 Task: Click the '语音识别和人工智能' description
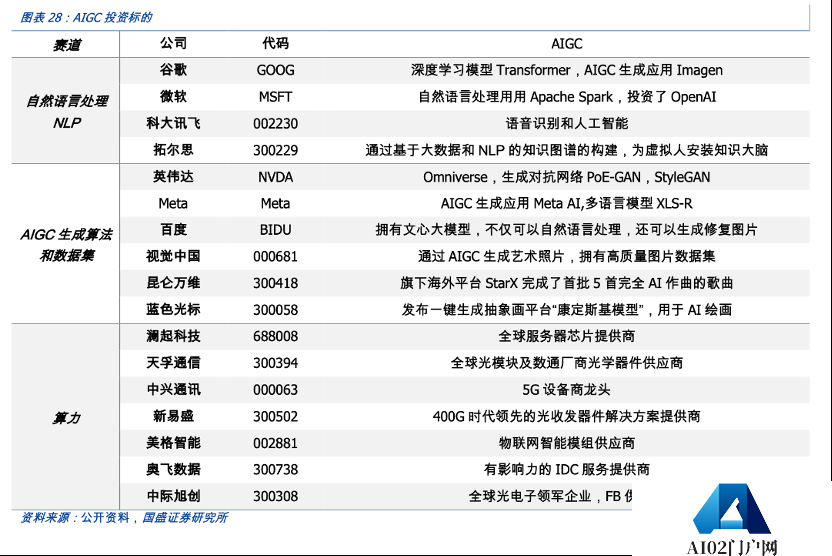[x=566, y=124]
